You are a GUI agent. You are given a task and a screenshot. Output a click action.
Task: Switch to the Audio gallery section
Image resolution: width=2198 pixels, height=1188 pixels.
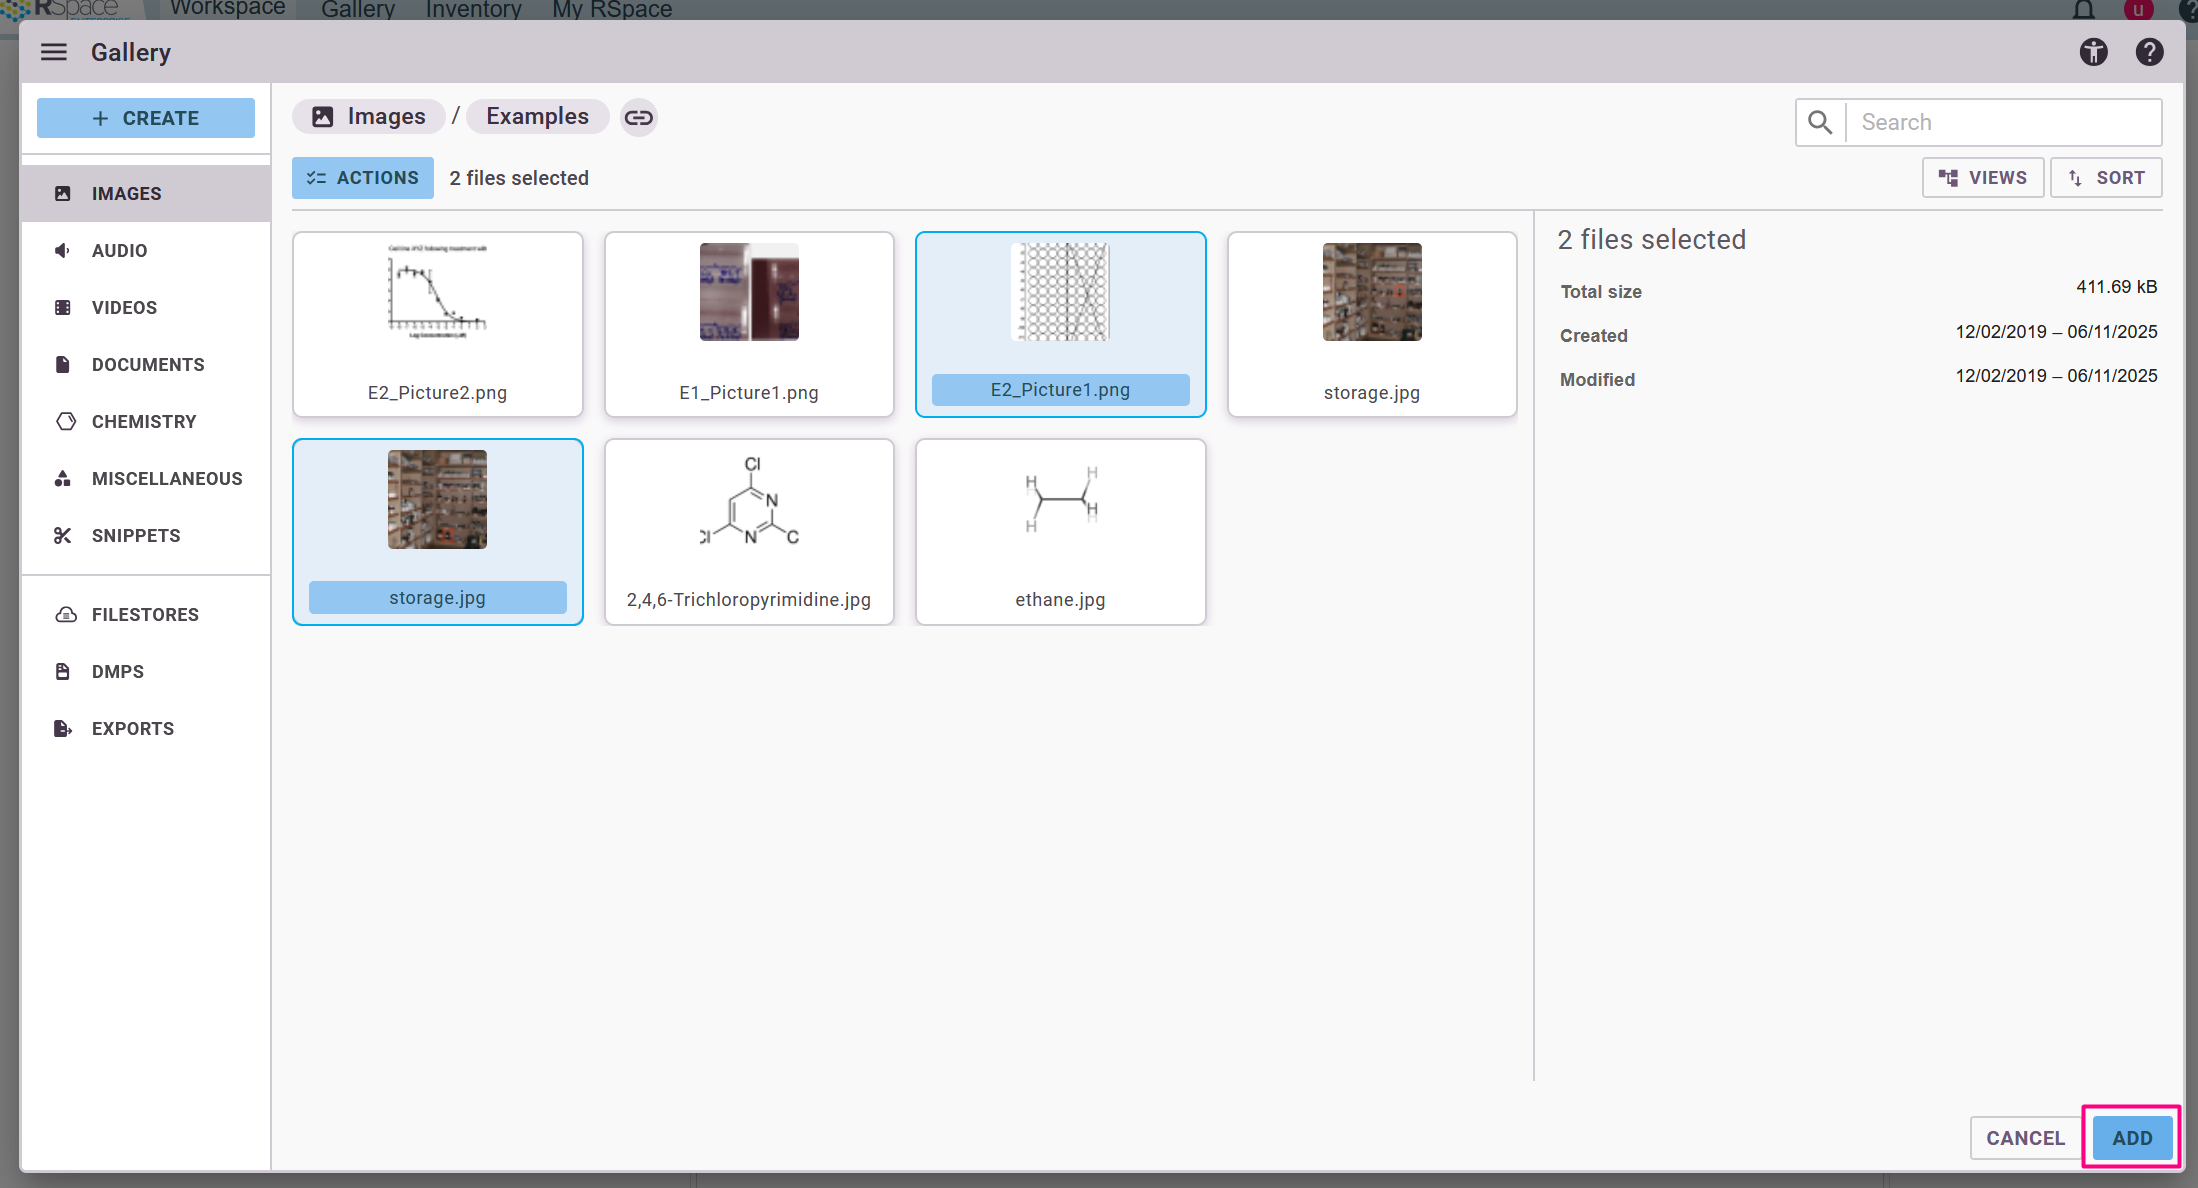pyautogui.click(x=119, y=251)
